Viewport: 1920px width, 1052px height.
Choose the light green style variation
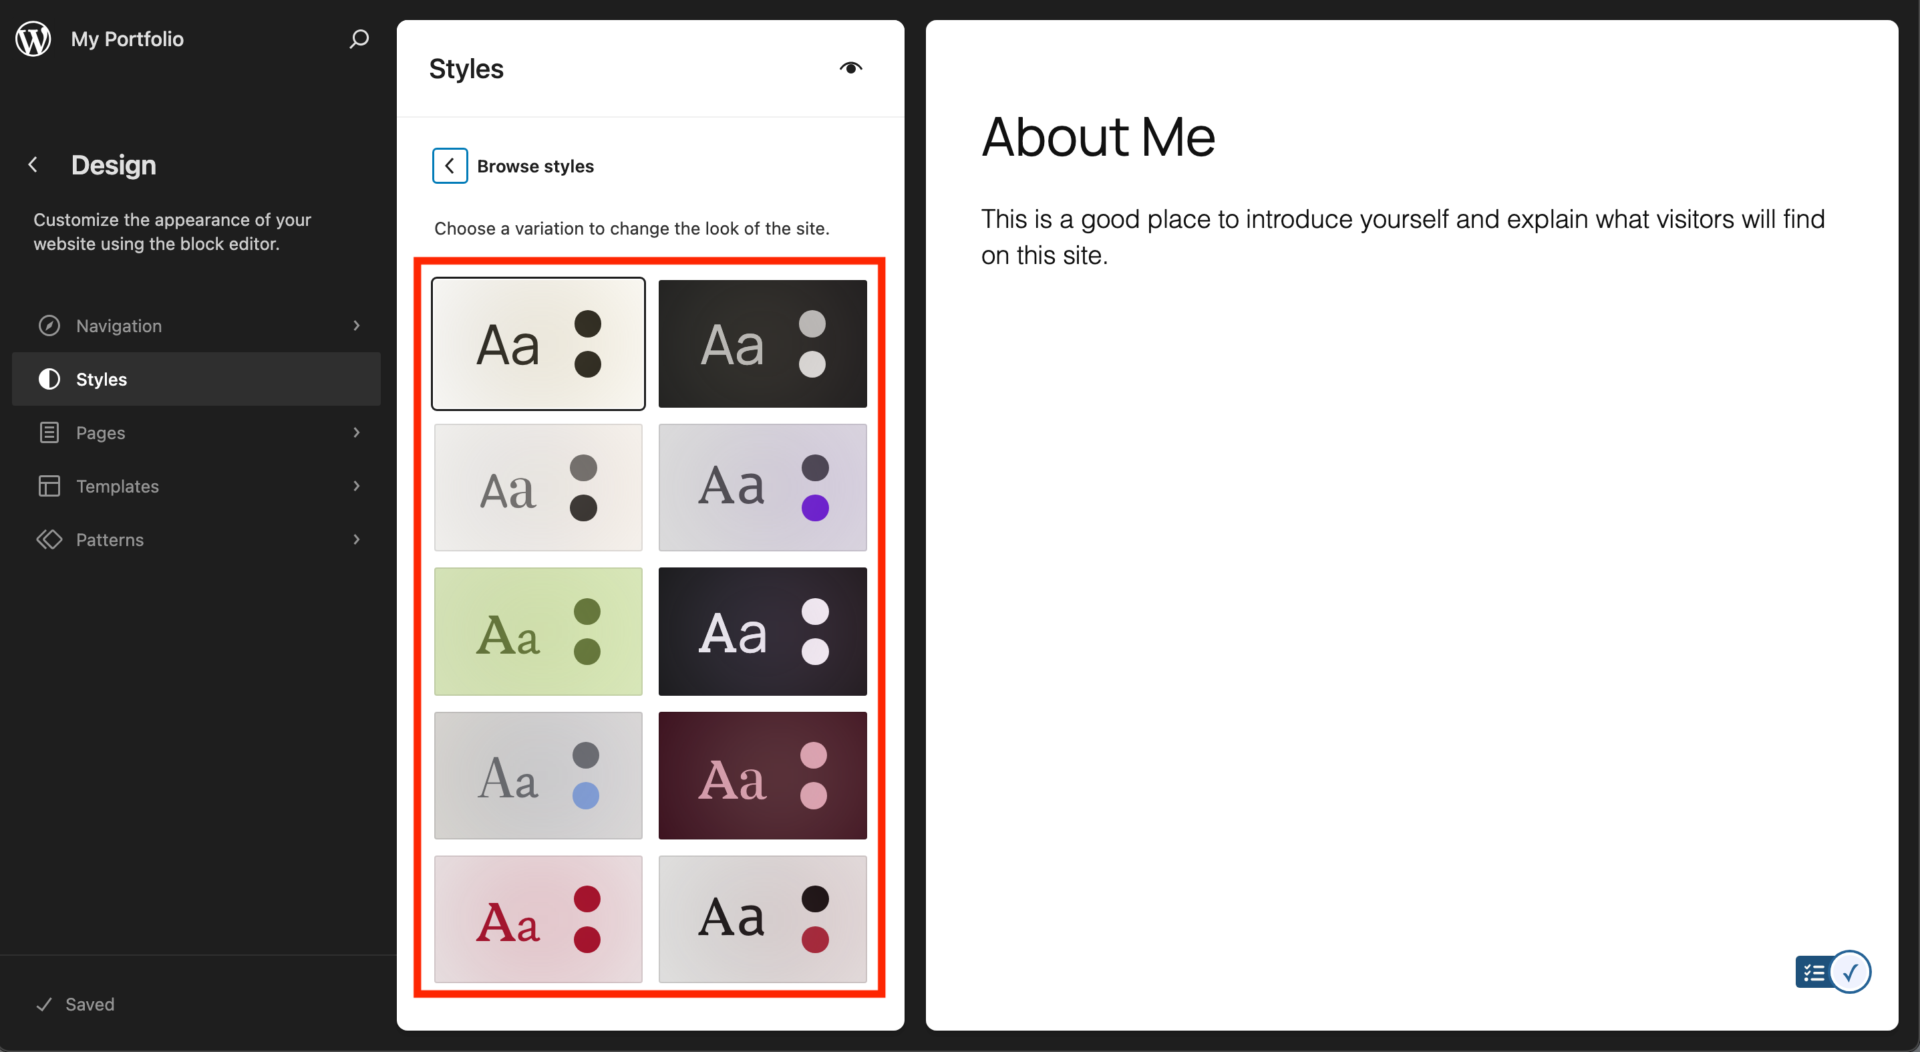[x=538, y=632]
